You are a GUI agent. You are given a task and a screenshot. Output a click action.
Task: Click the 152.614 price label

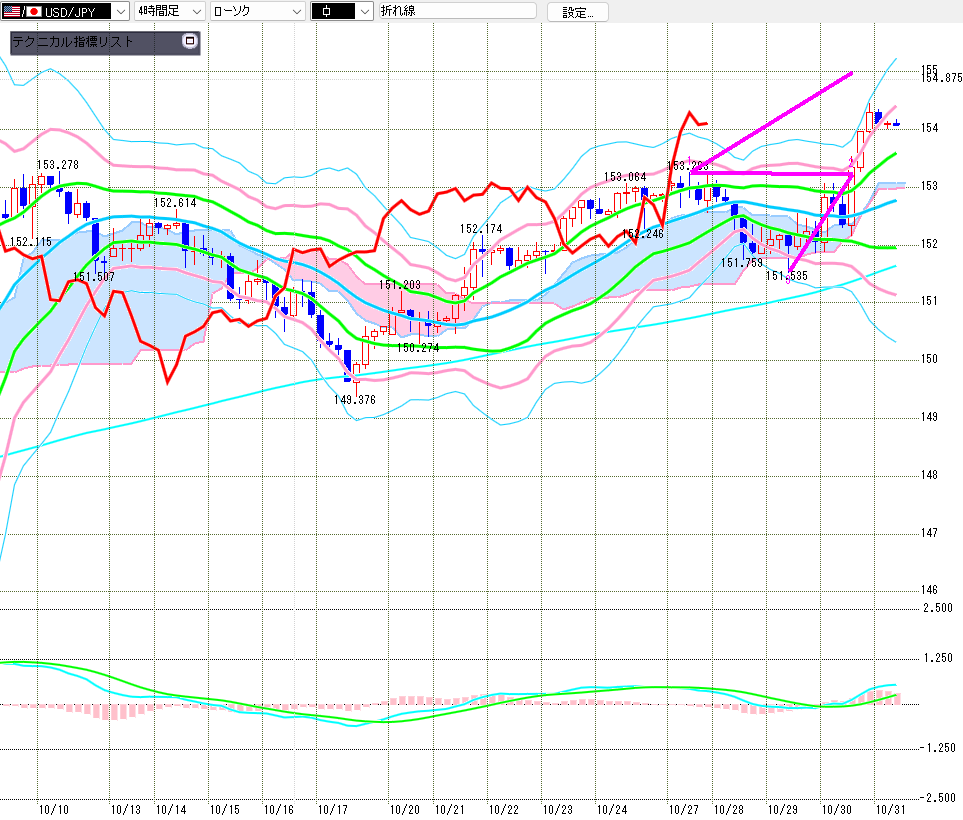[x=174, y=203]
